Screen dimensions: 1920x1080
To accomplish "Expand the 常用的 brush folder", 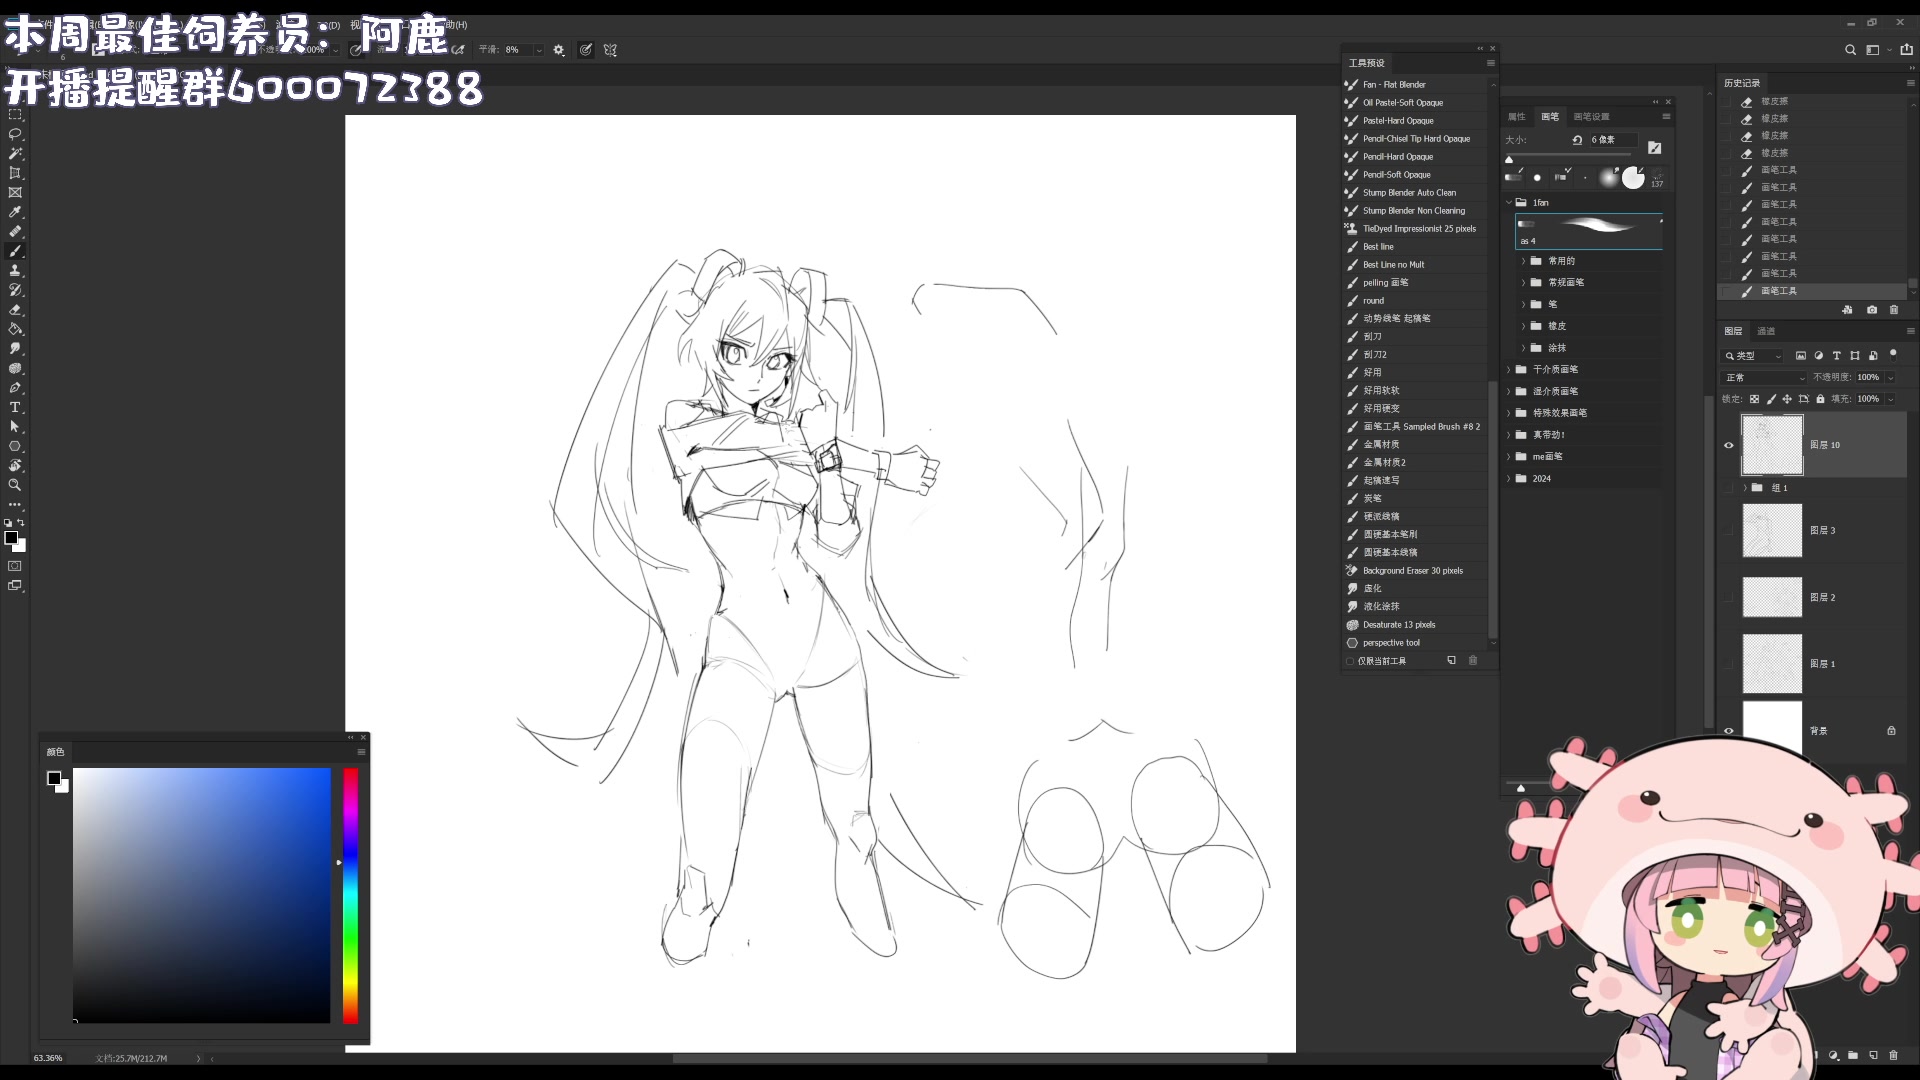I will 1524,261.
